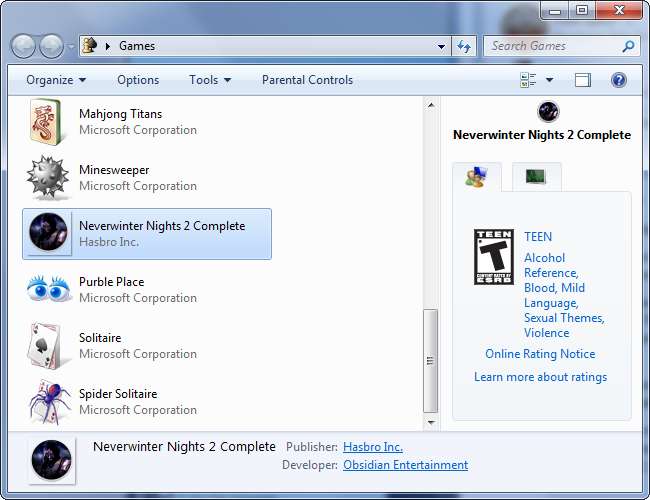Expand the Tools dropdown menu
This screenshot has width=650, height=500.
coord(210,80)
